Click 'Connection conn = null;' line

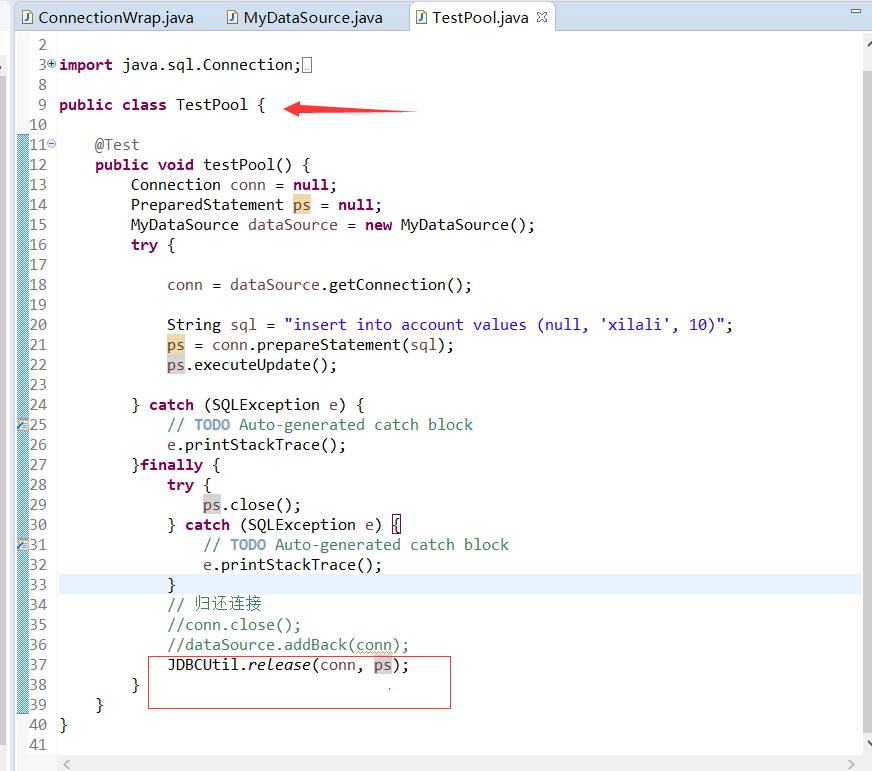click(x=234, y=185)
